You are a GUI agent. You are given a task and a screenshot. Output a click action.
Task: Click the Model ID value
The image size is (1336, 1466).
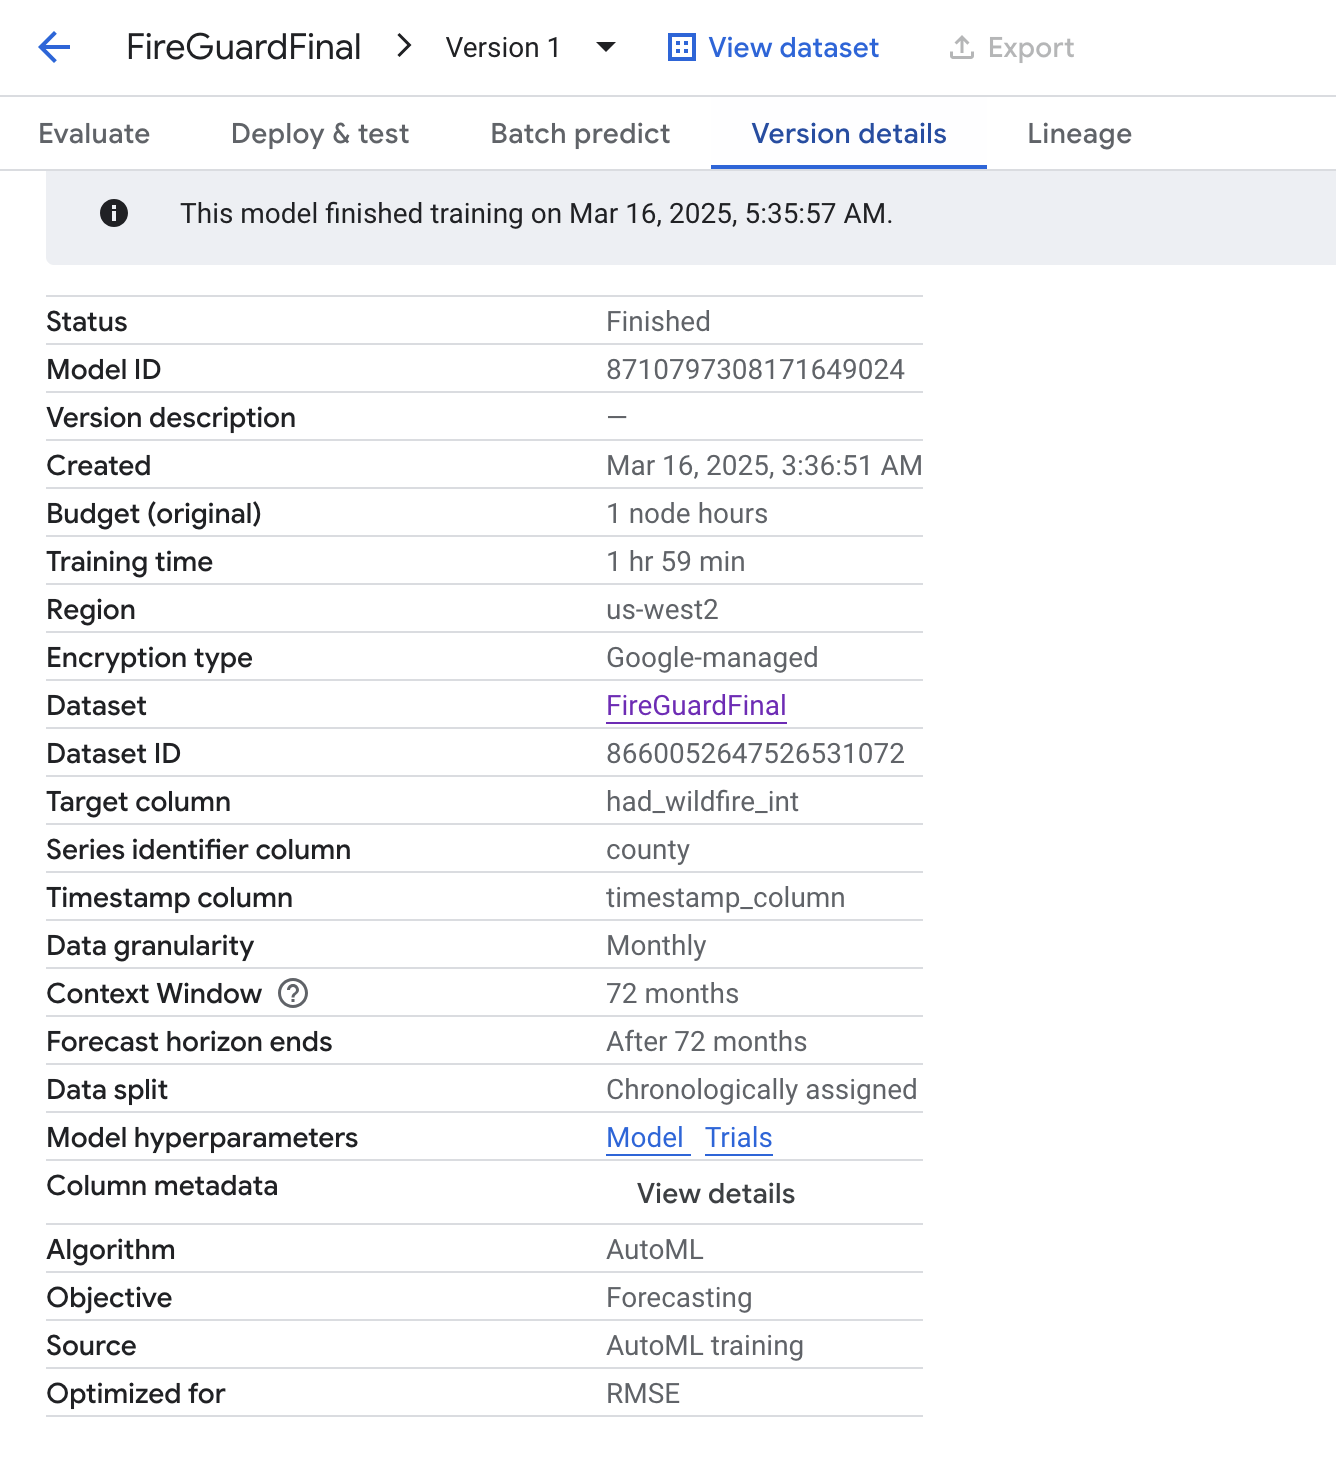(755, 370)
